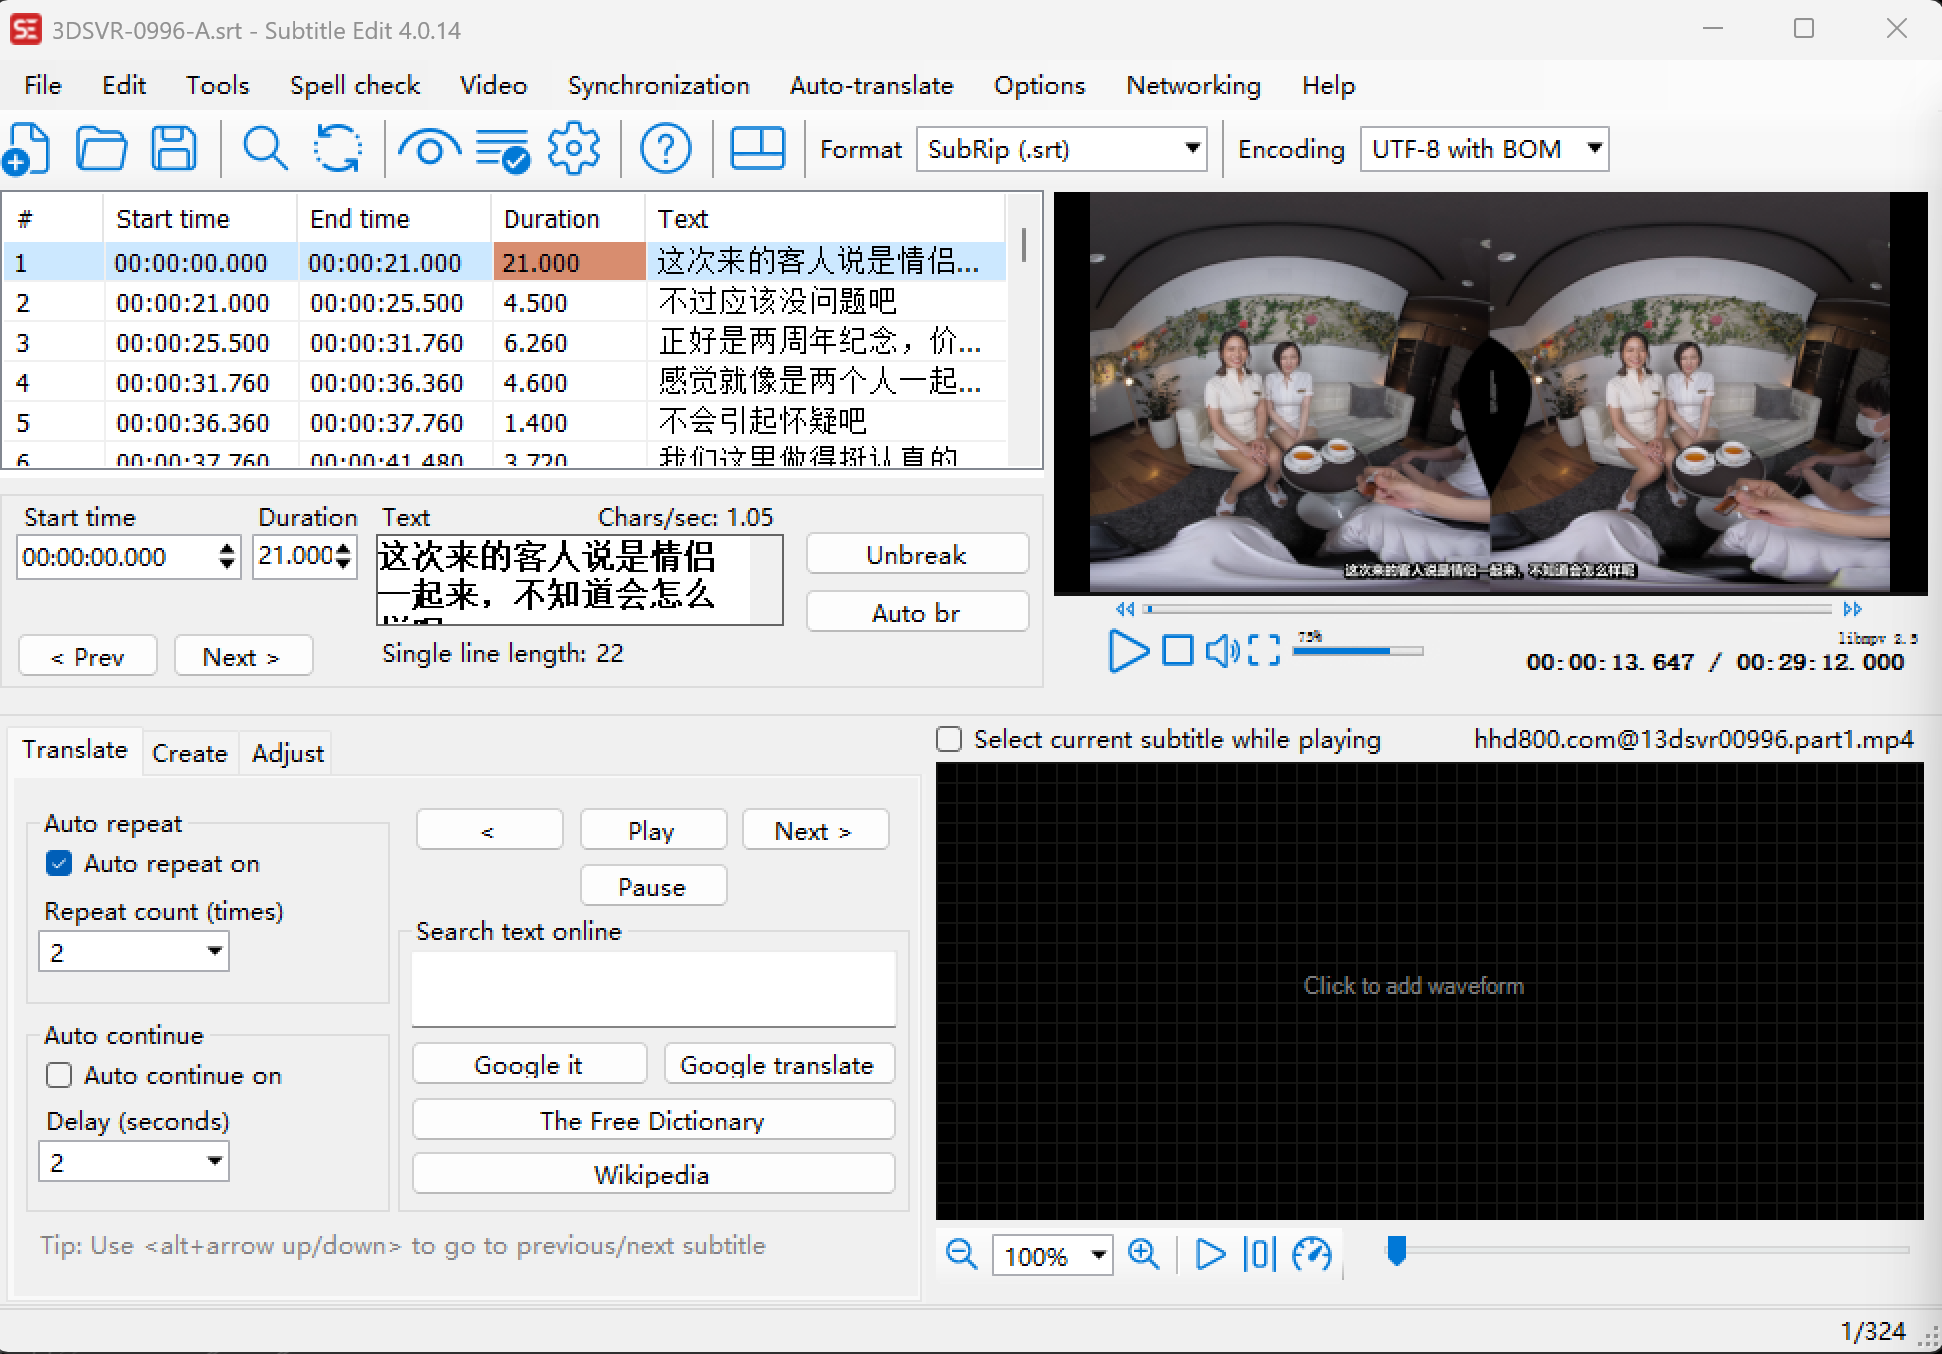Image resolution: width=1942 pixels, height=1354 pixels.
Task: Open the waveform playback speed icon
Action: (1312, 1254)
